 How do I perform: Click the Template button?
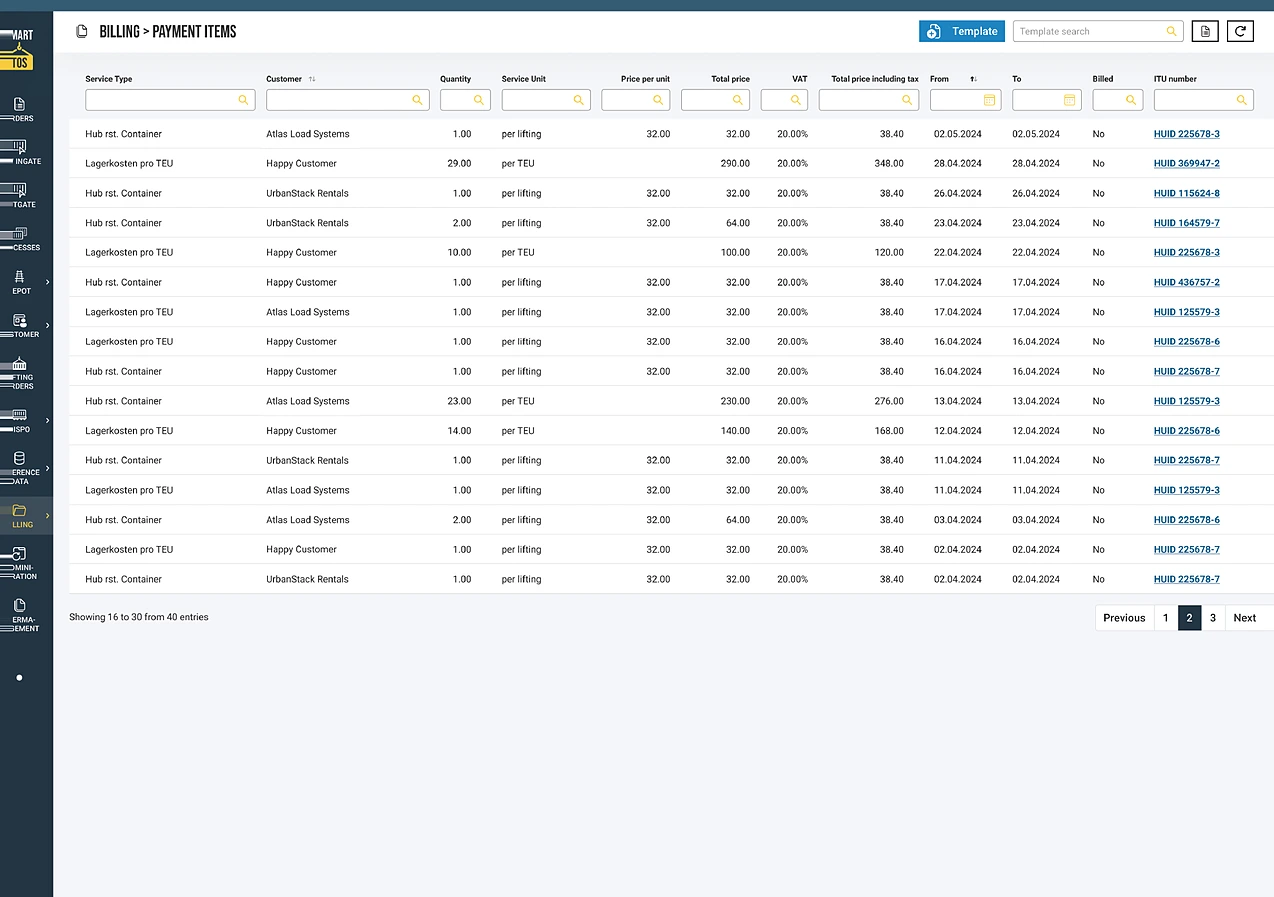coord(962,32)
